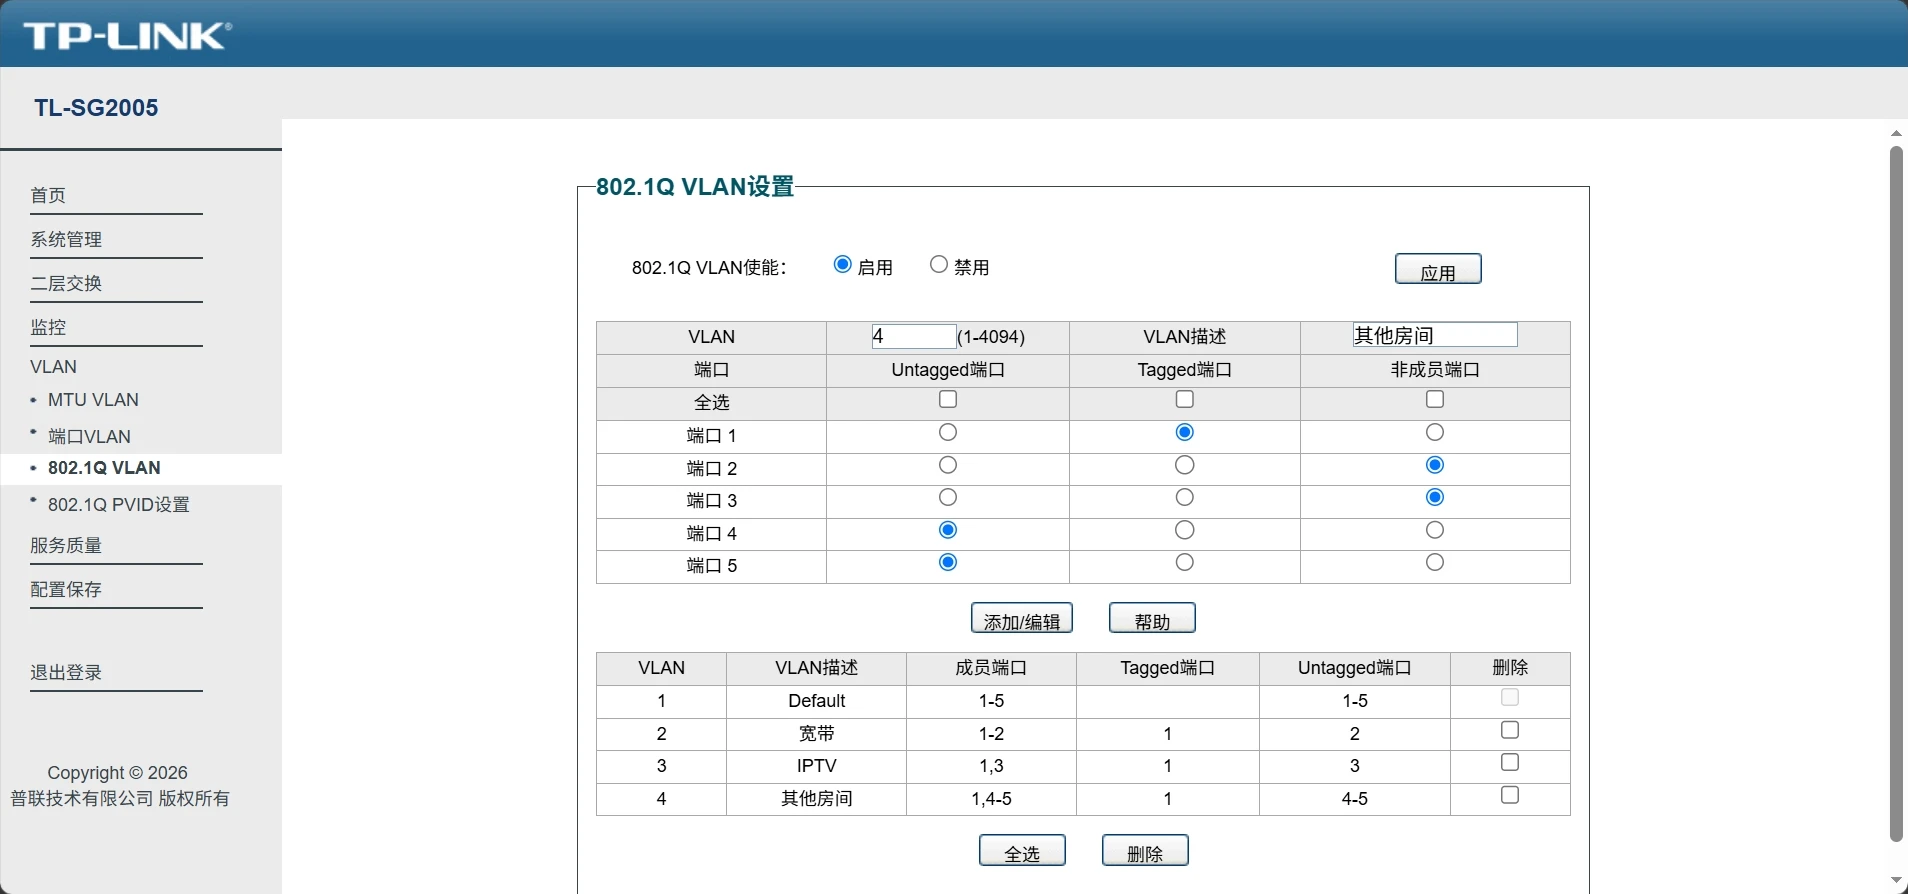Set 端口 4 as Tagged
The image size is (1908, 894).
(x=1185, y=530)
